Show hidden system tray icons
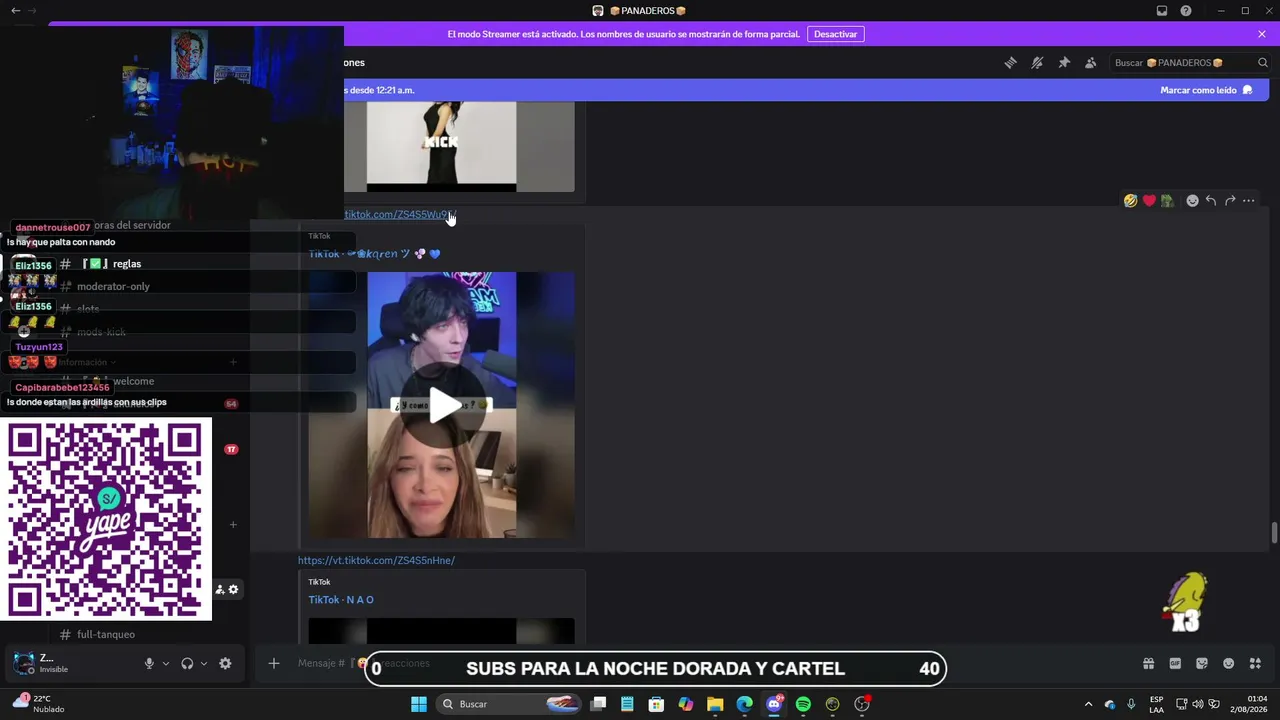This screenshot has height=720, width=1280. pos(1088,704)
